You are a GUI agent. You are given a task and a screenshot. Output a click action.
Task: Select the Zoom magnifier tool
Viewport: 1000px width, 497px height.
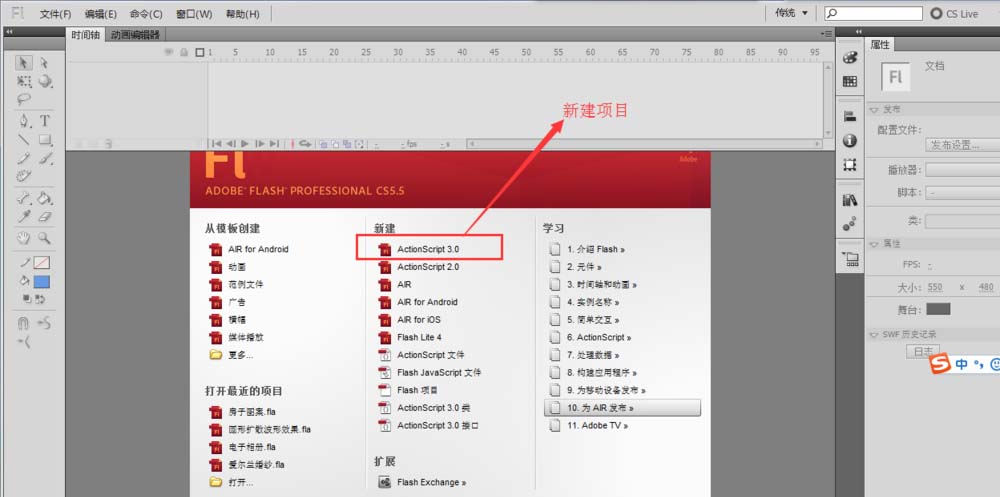45,238
